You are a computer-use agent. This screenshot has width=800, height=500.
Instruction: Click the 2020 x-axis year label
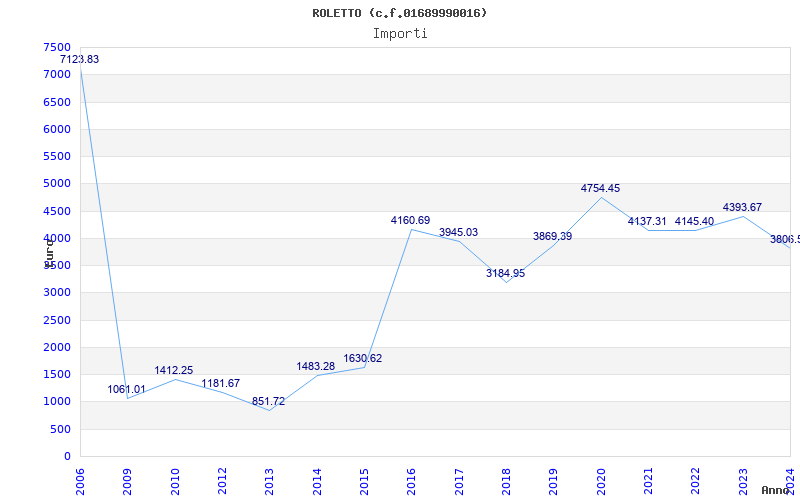pyautogui.click(x=601, y=481)
